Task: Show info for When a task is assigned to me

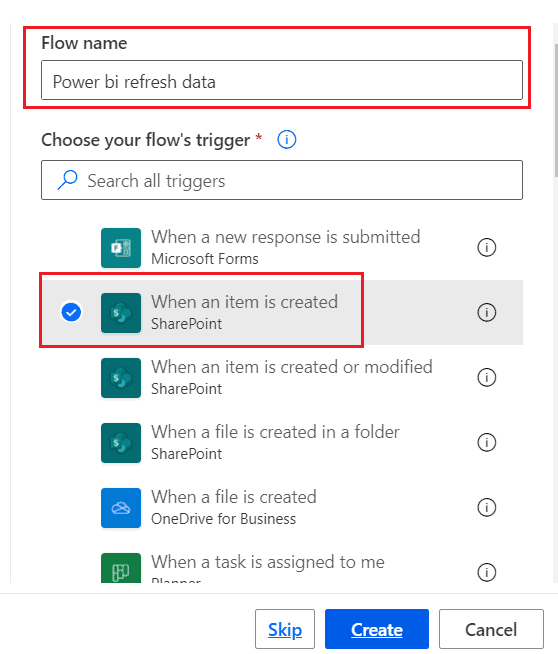Action: coord(487,572)
